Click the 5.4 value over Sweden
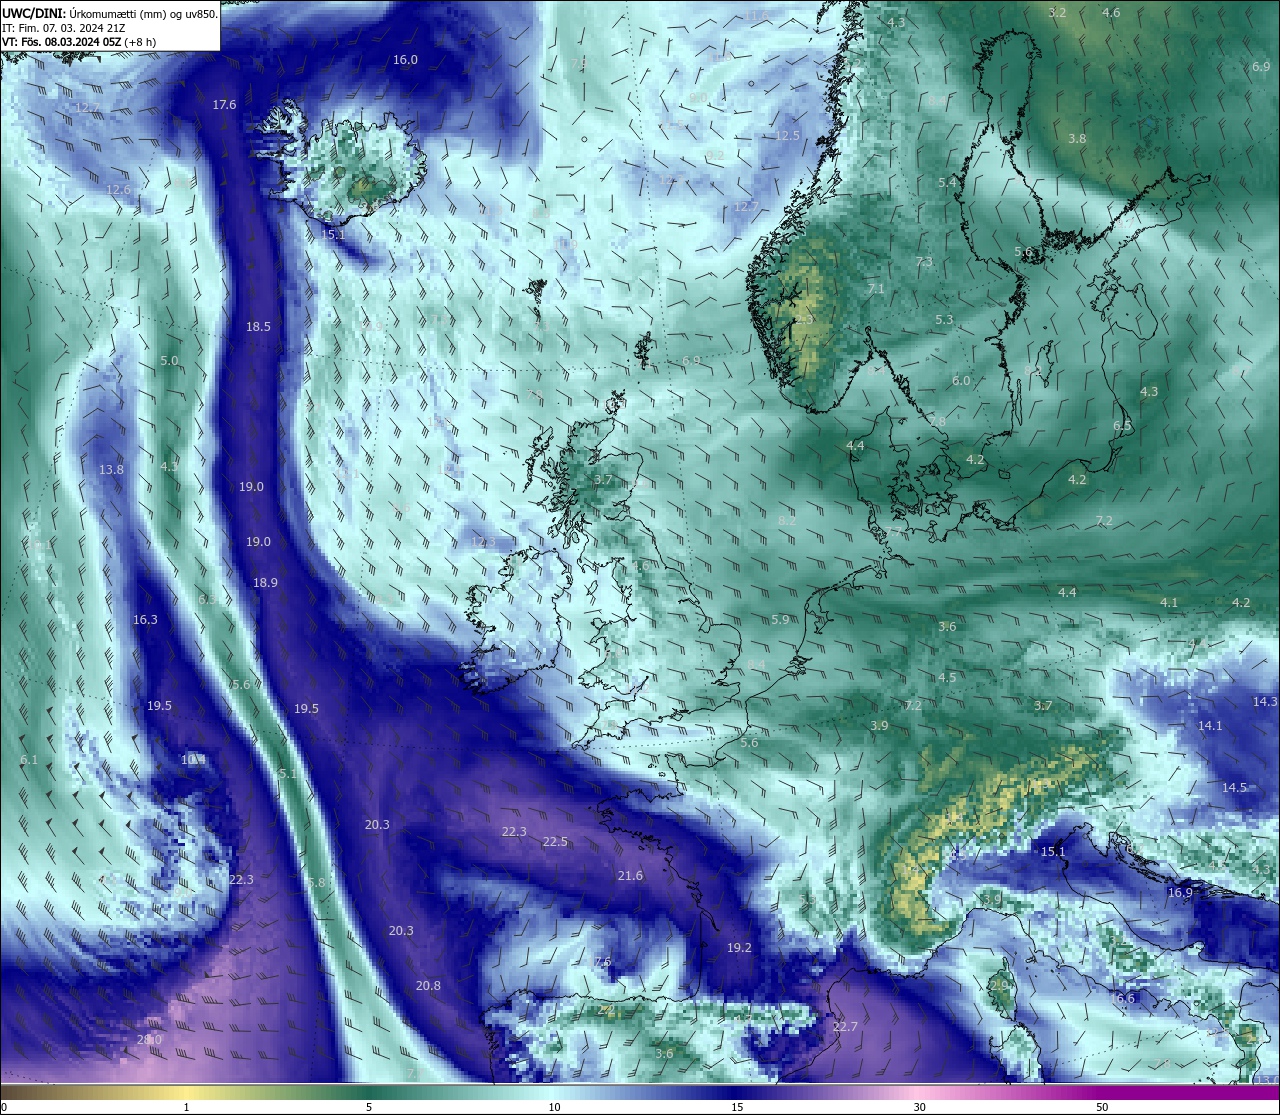The width and height of the screenshot is (1280, 1115). [947, 183]
